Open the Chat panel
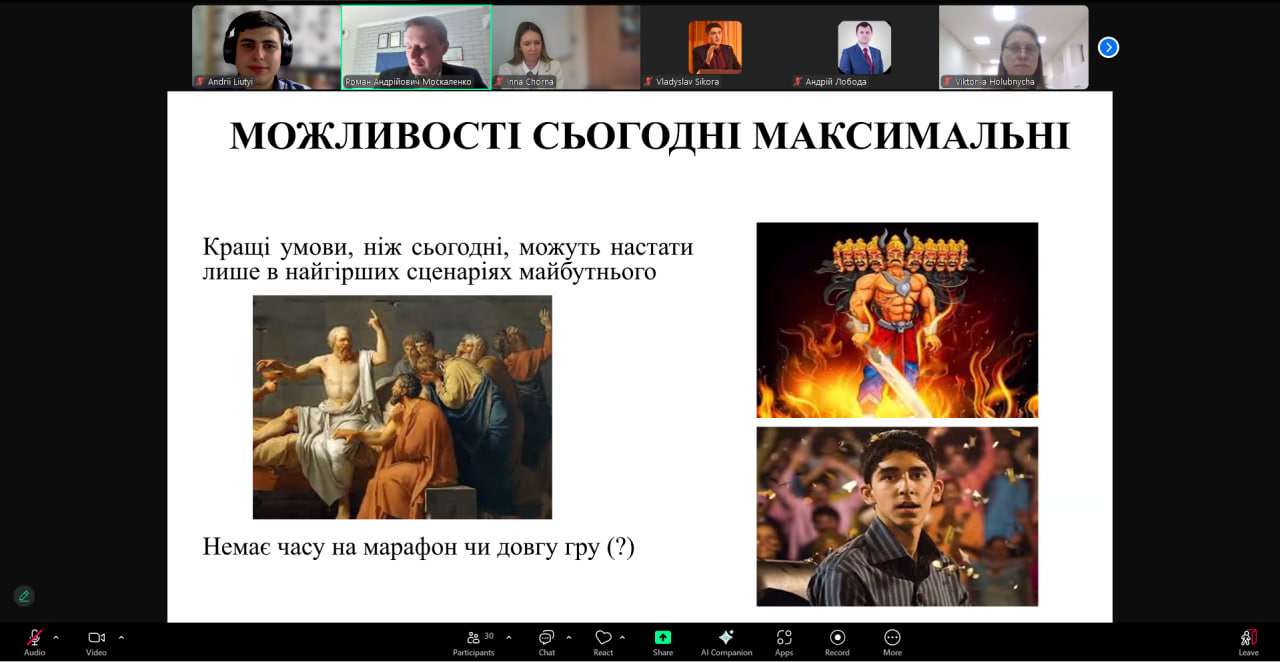This screenshot has height=662, width=1280. (547, 641)
